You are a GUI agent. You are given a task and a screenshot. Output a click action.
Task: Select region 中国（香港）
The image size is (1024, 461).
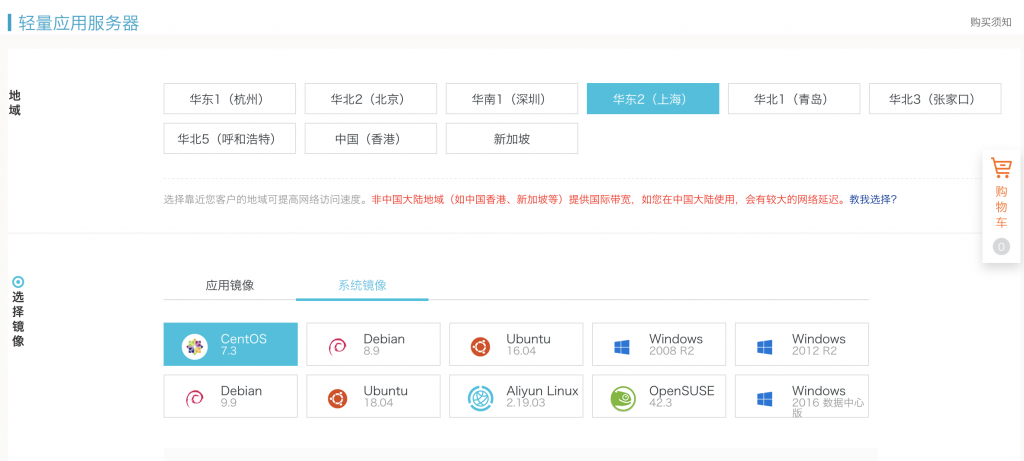coord(371,138)
